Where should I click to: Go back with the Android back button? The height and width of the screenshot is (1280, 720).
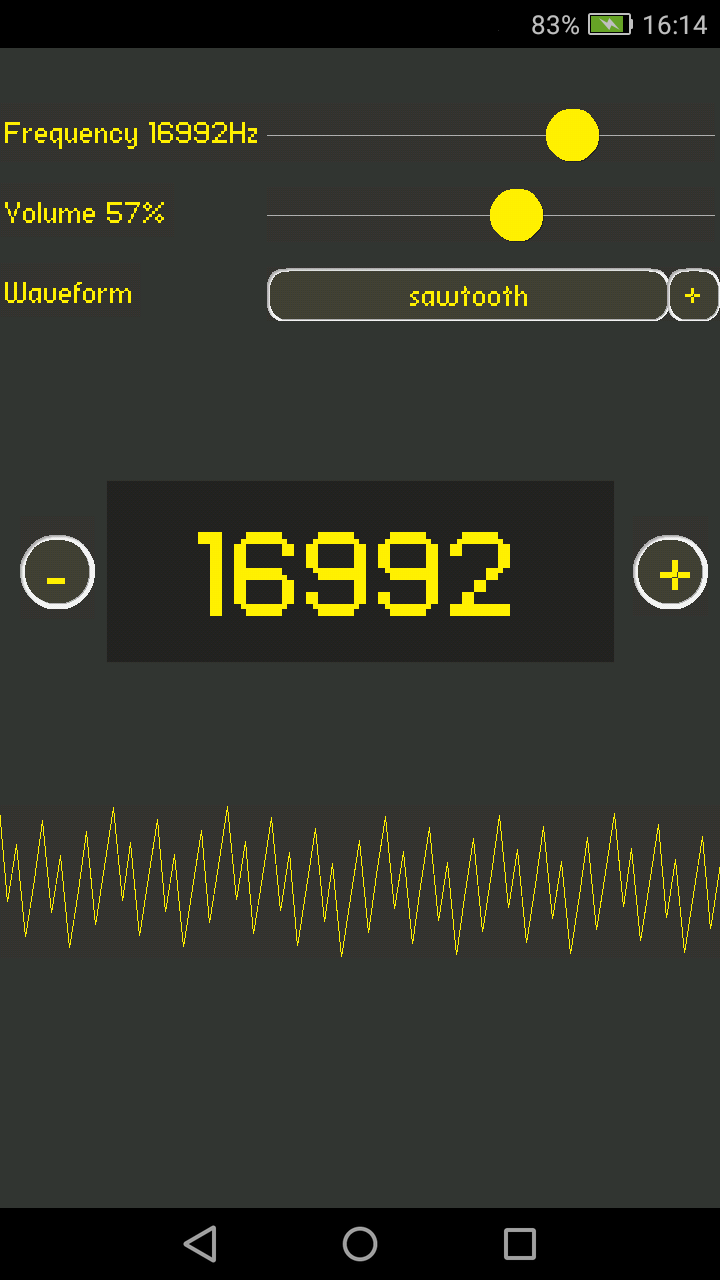coord(200,1244)
